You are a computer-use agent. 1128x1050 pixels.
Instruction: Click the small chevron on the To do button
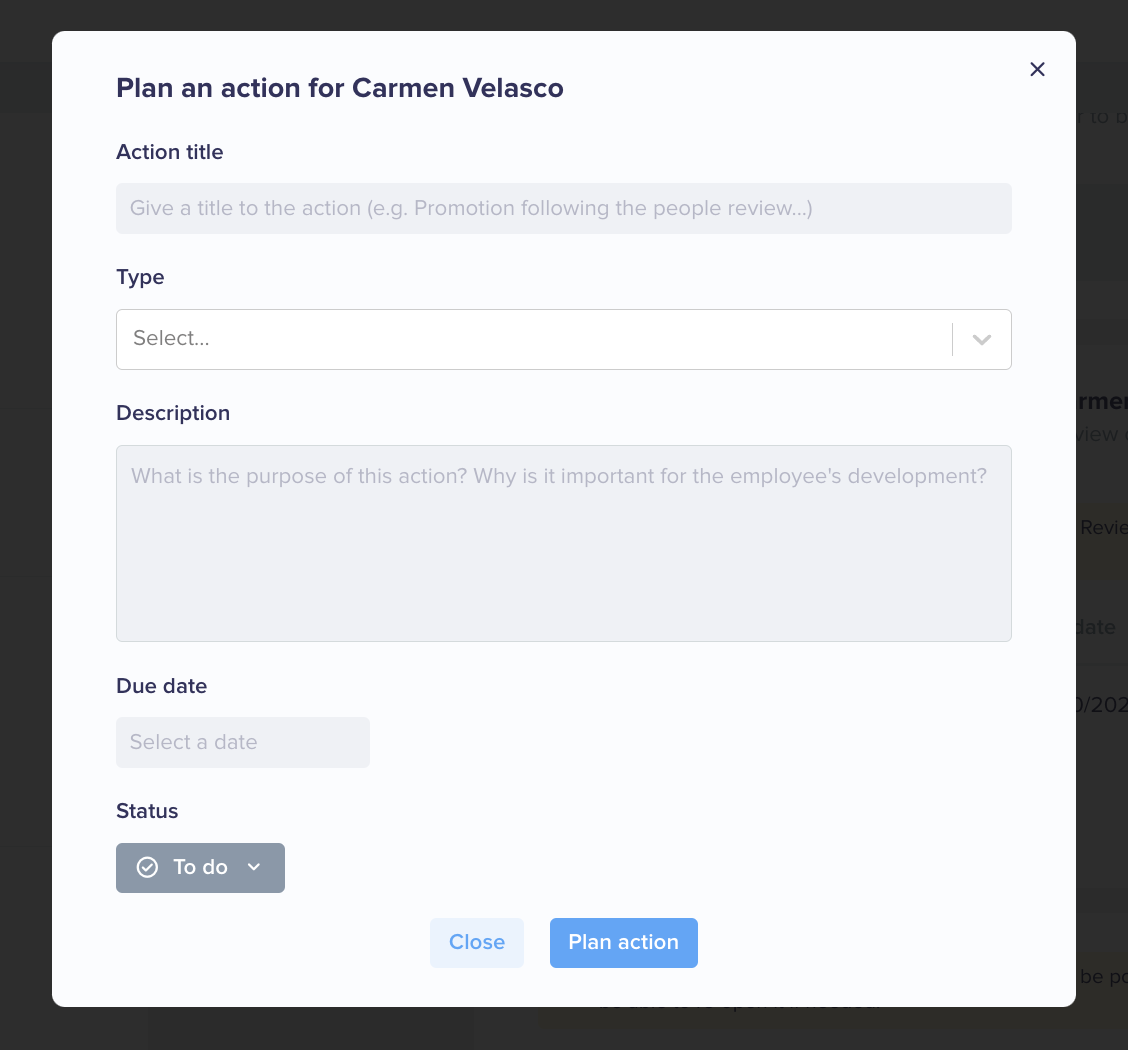[254, 867]
